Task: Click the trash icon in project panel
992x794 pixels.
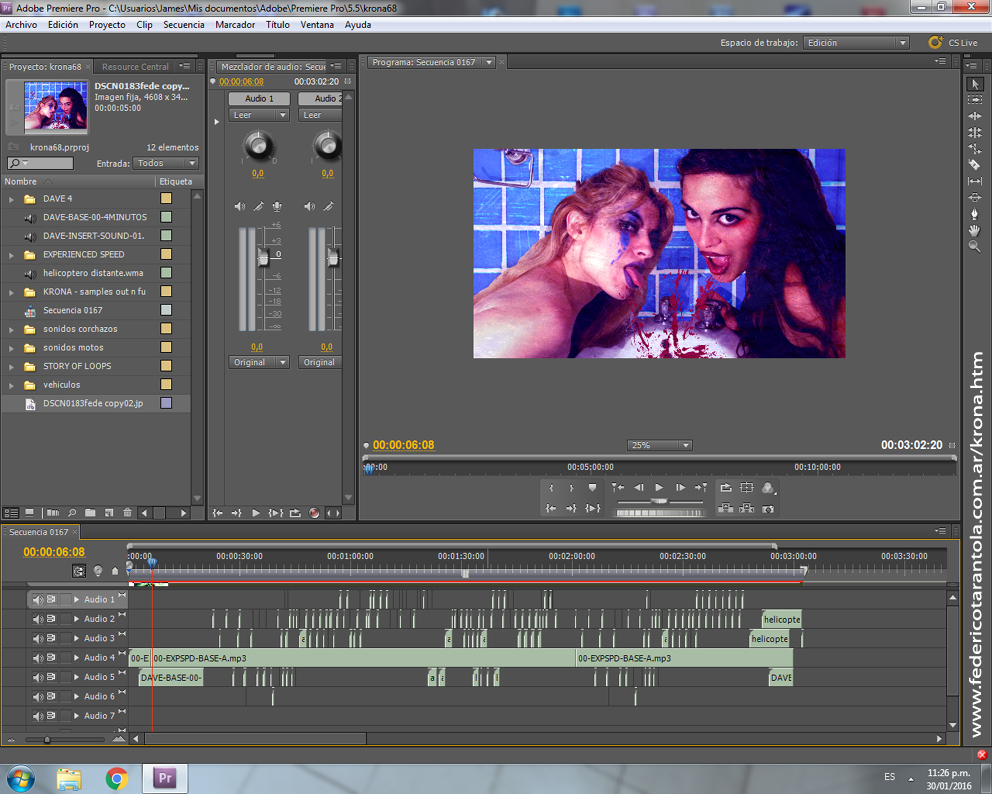Action: tap(127, 513)
